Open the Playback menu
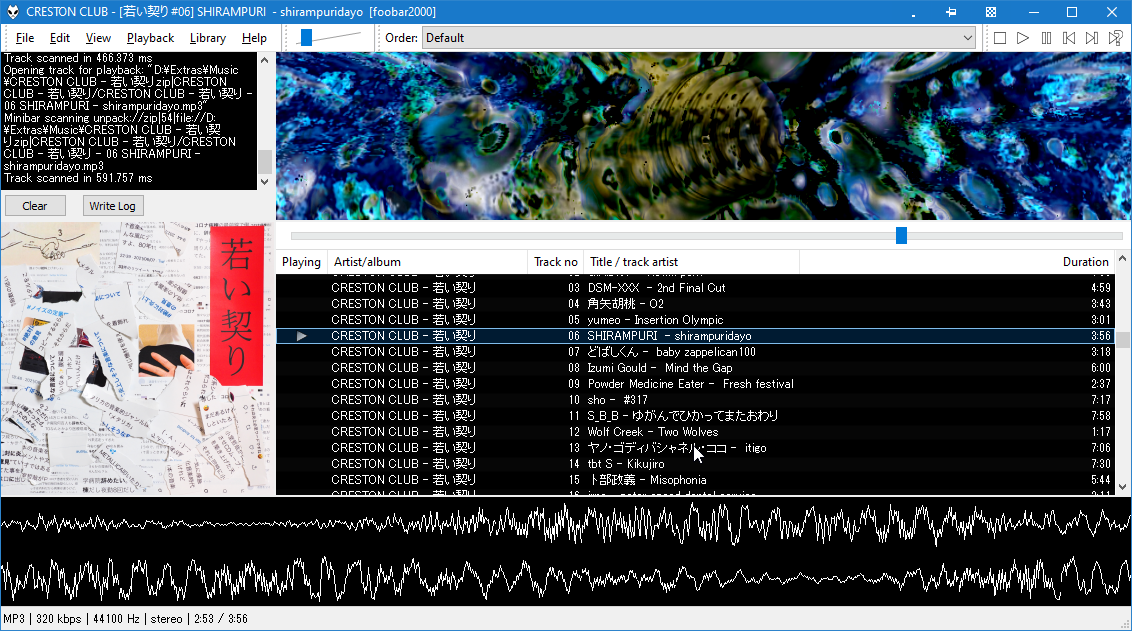1132x631 pixels. pos(150,38)
